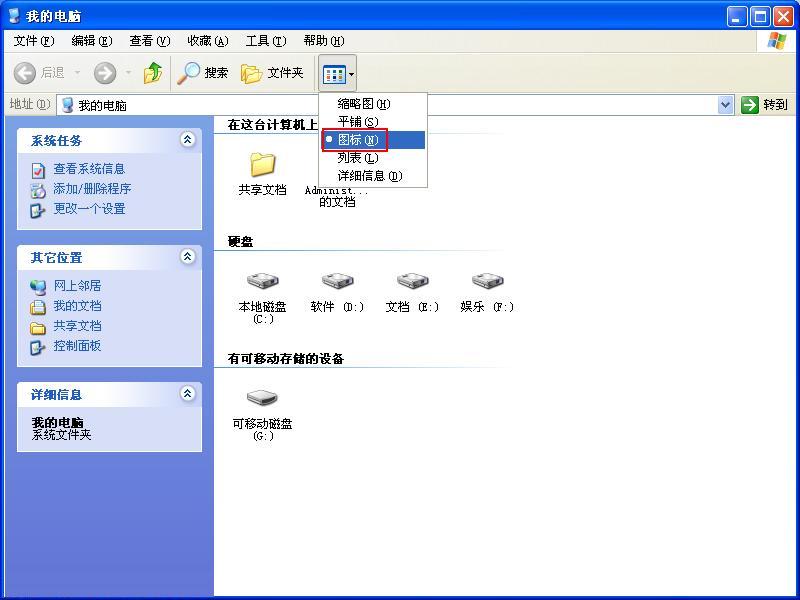Image resolution: width=800 pixels, height=600 pixels.
Task: Open the 帮助(H) help menu
Action: 324,41
